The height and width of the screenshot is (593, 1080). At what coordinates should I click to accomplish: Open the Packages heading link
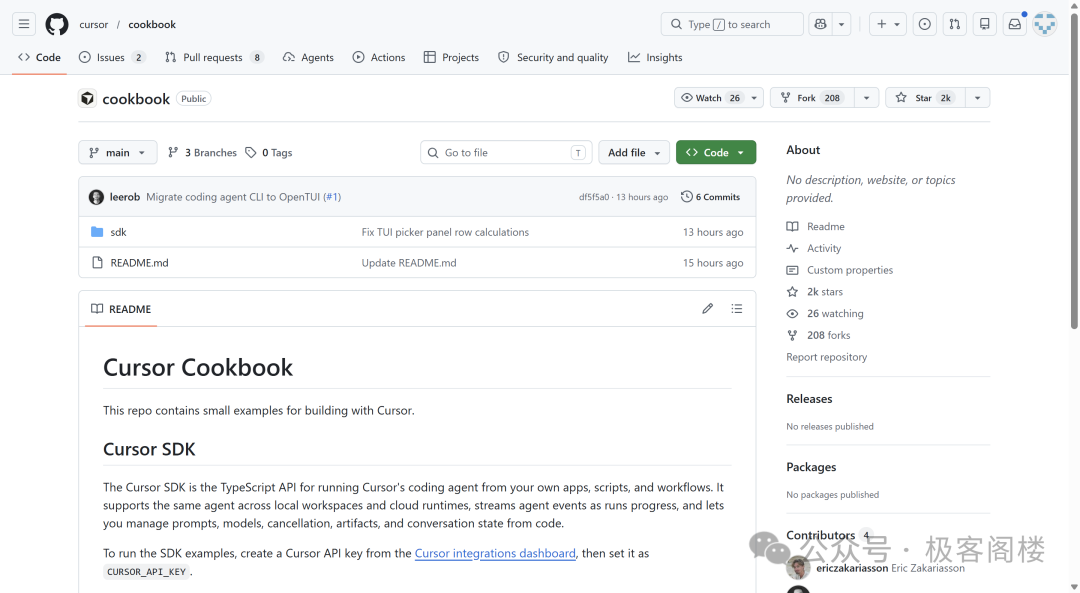[x=811, y=467]
